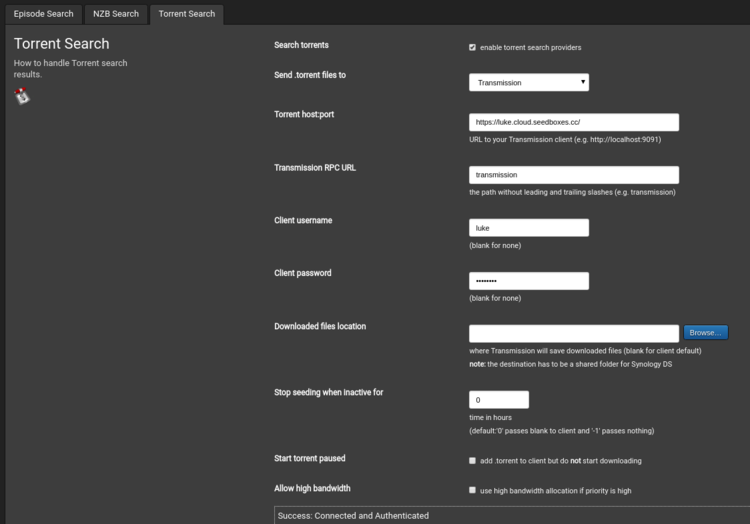
Task: Open the Send .torrent files to dropdown
Action: (529, 82)
